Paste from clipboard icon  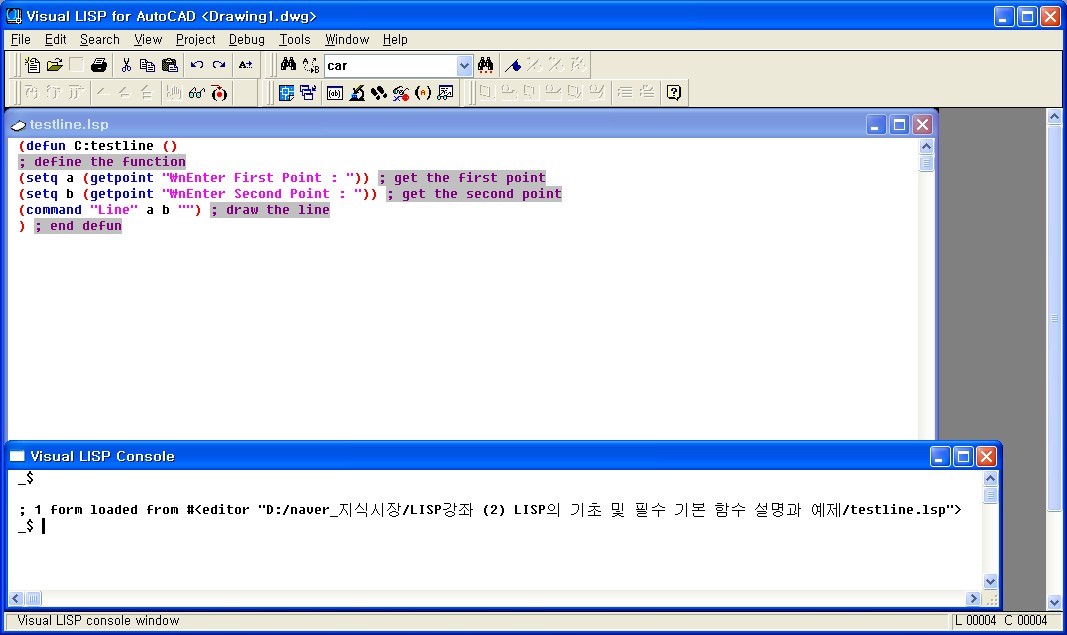coord(169,65)
